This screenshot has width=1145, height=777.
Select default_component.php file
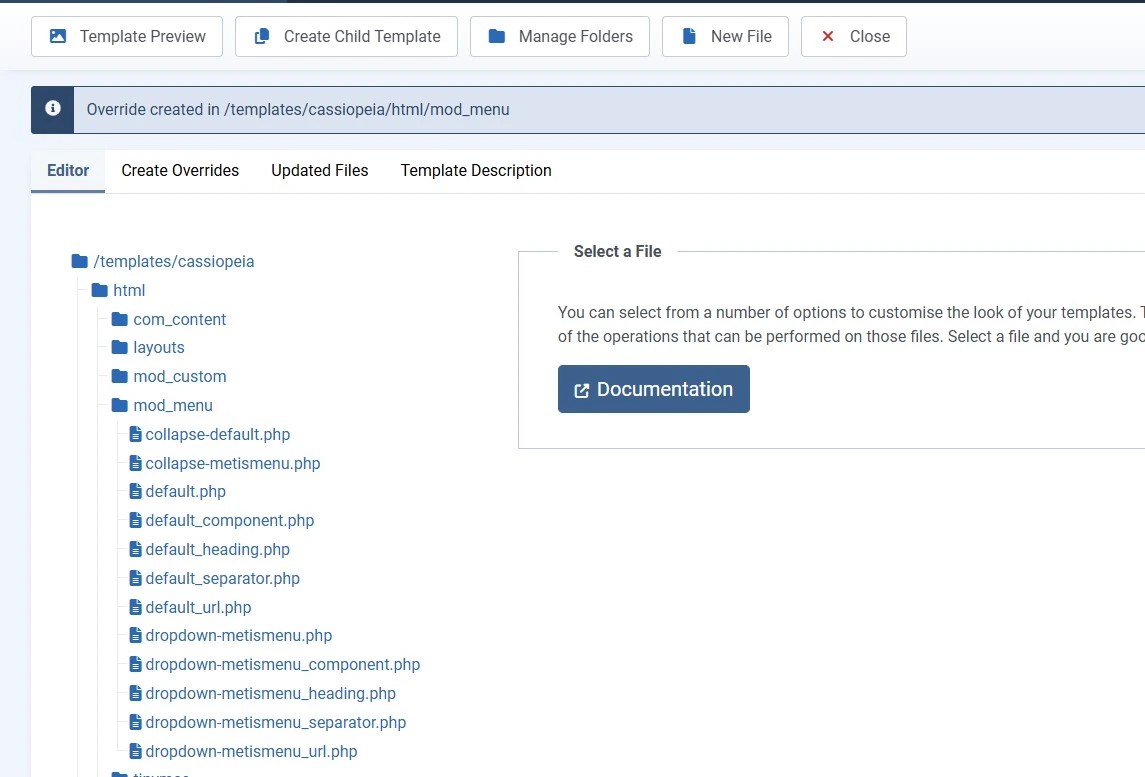[x=222, y=521]
